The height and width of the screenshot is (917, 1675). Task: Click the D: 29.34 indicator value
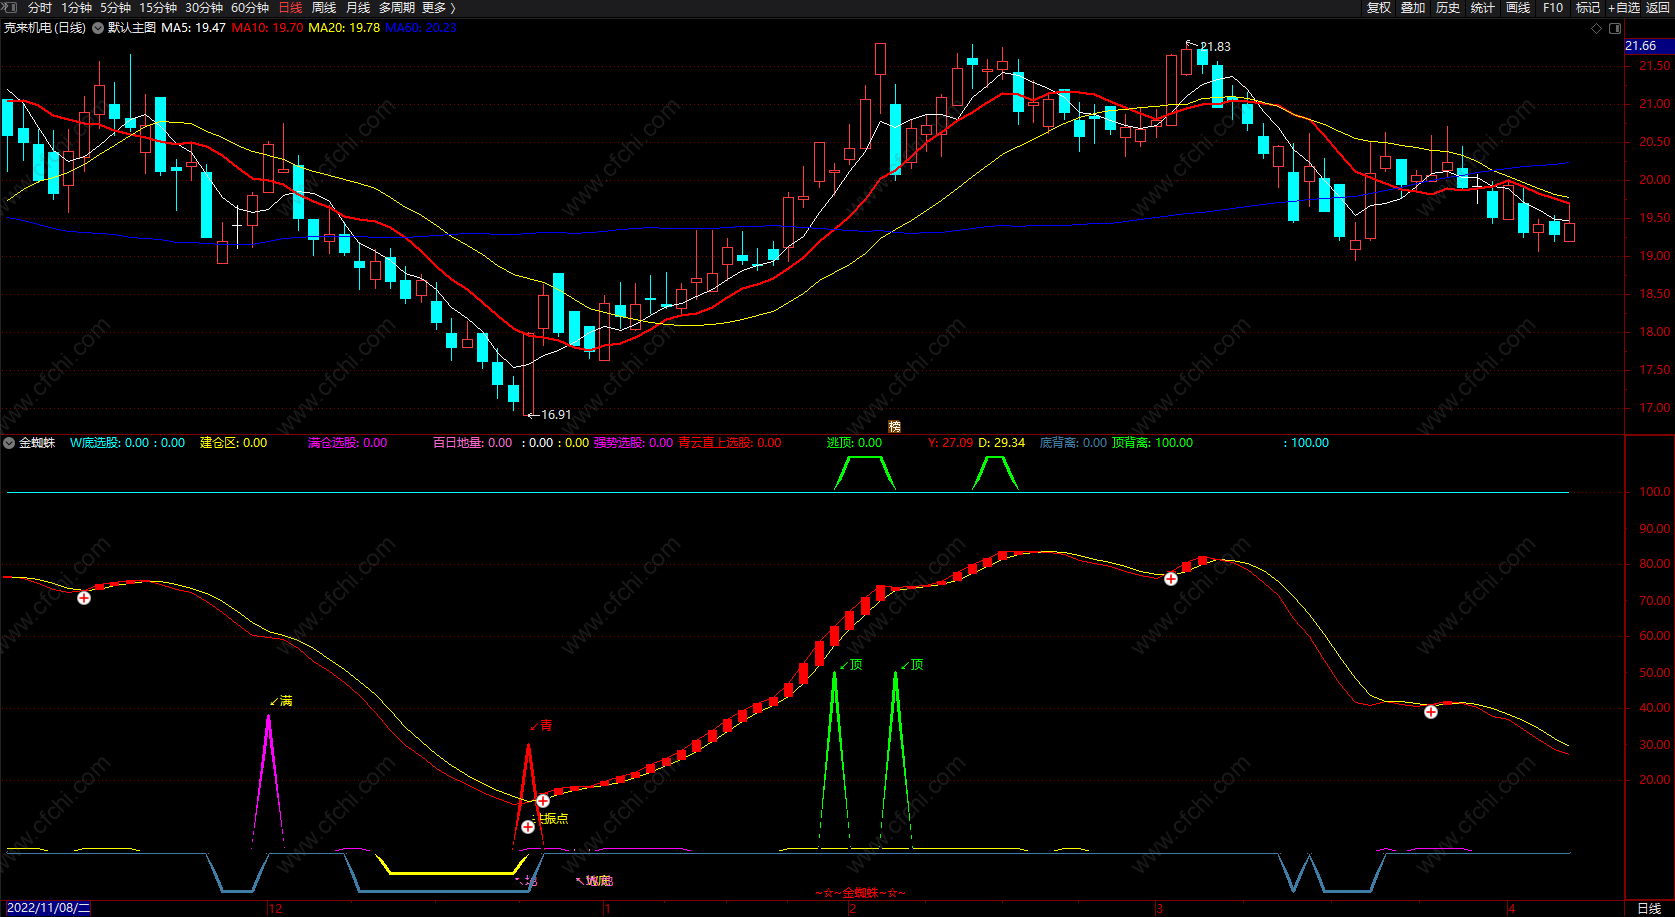(x=1002, y=443)
